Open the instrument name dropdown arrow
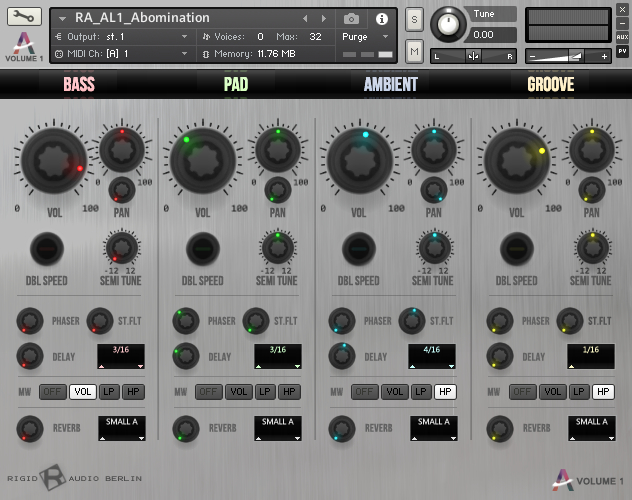 62,19
